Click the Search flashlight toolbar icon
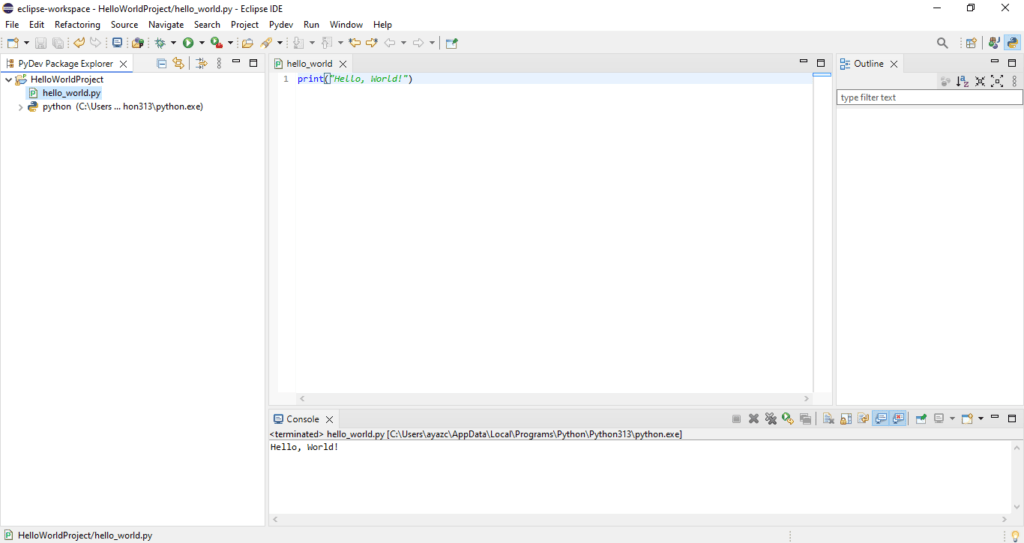The height and width of the screenshot is (543, 1024). [266, 43]
